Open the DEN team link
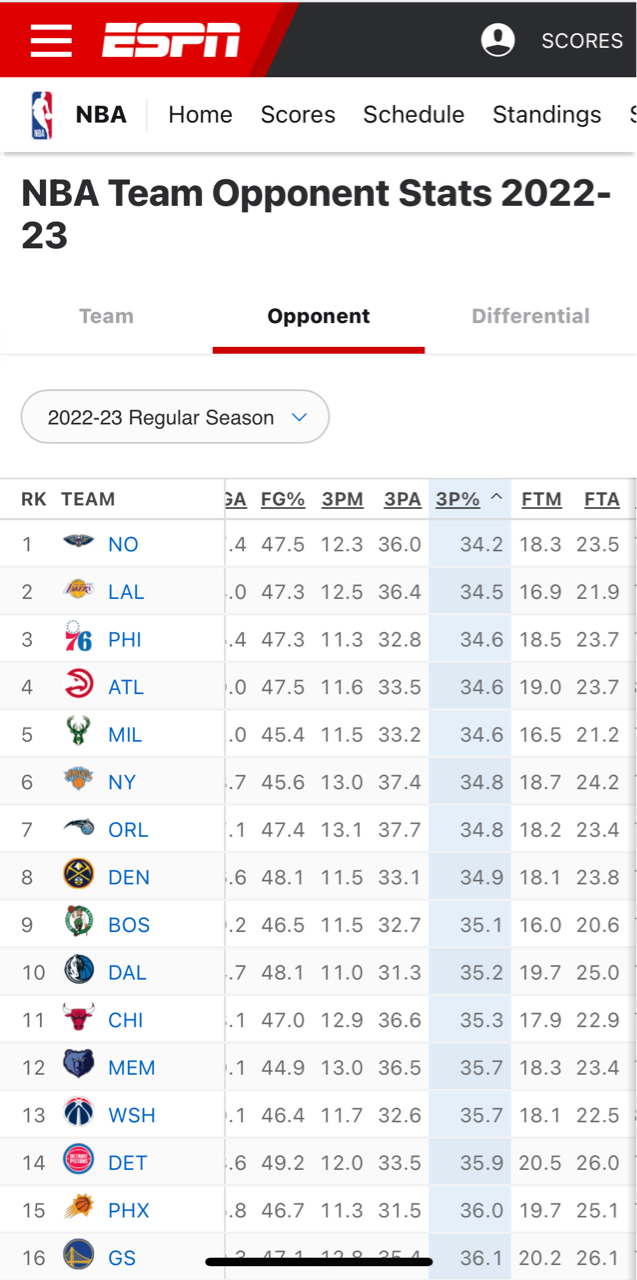This screenshot has height=1280, width=637. coord(129,877)
